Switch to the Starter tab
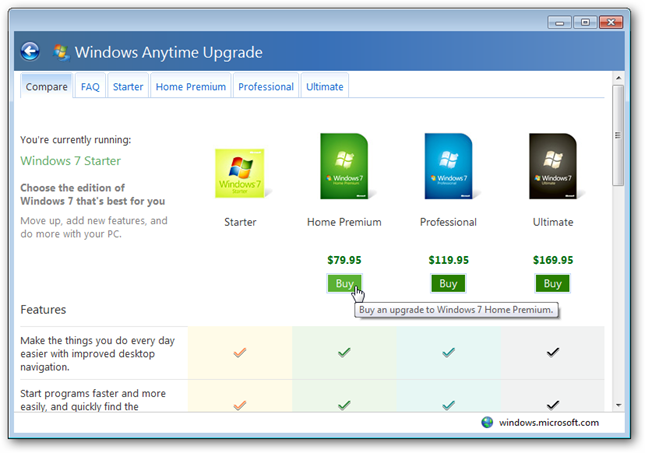The width and height of the screenshot is (645, 453). click(128, 86)
